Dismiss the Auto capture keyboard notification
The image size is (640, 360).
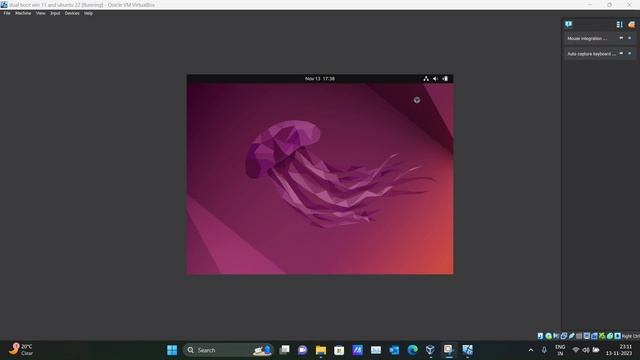(630, 53)
